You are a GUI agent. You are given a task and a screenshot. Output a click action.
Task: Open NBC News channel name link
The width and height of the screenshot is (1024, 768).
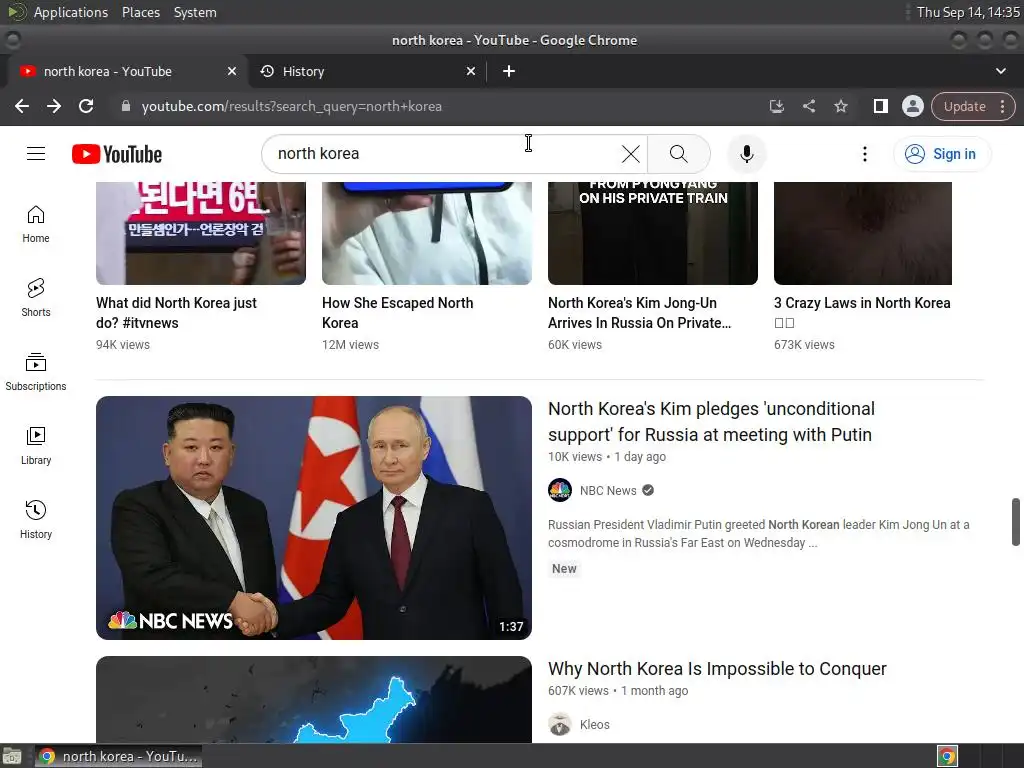[608, 490]
